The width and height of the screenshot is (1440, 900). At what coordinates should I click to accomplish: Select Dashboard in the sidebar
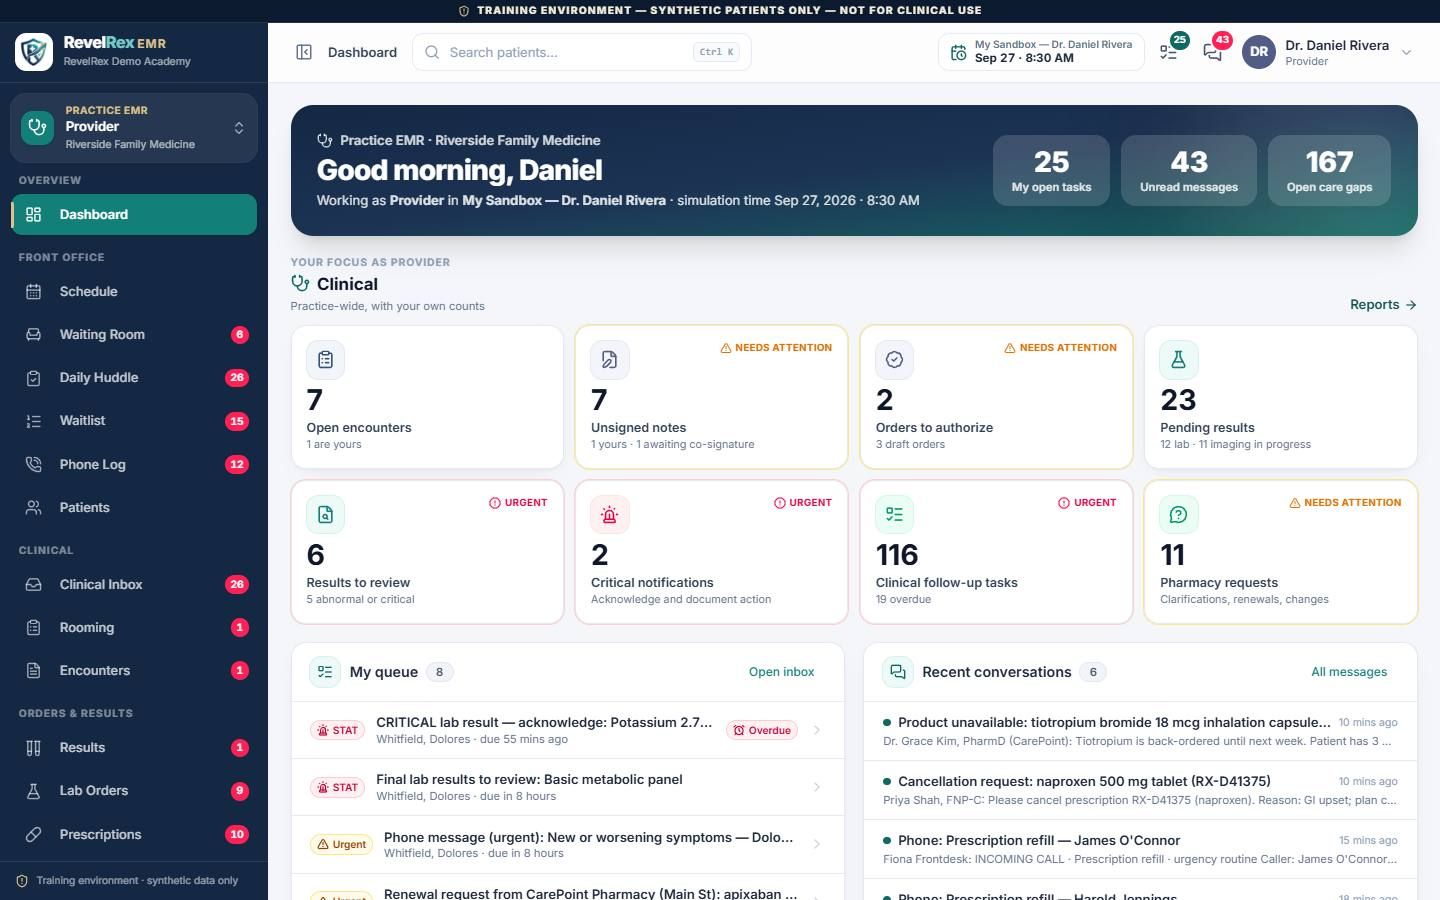coord(134,214)
